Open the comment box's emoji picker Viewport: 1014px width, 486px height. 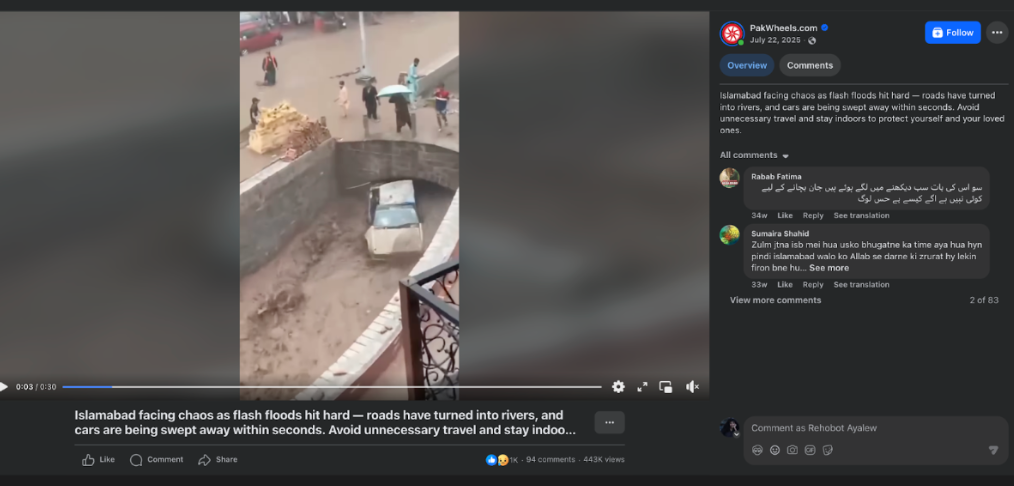point(775,450)
